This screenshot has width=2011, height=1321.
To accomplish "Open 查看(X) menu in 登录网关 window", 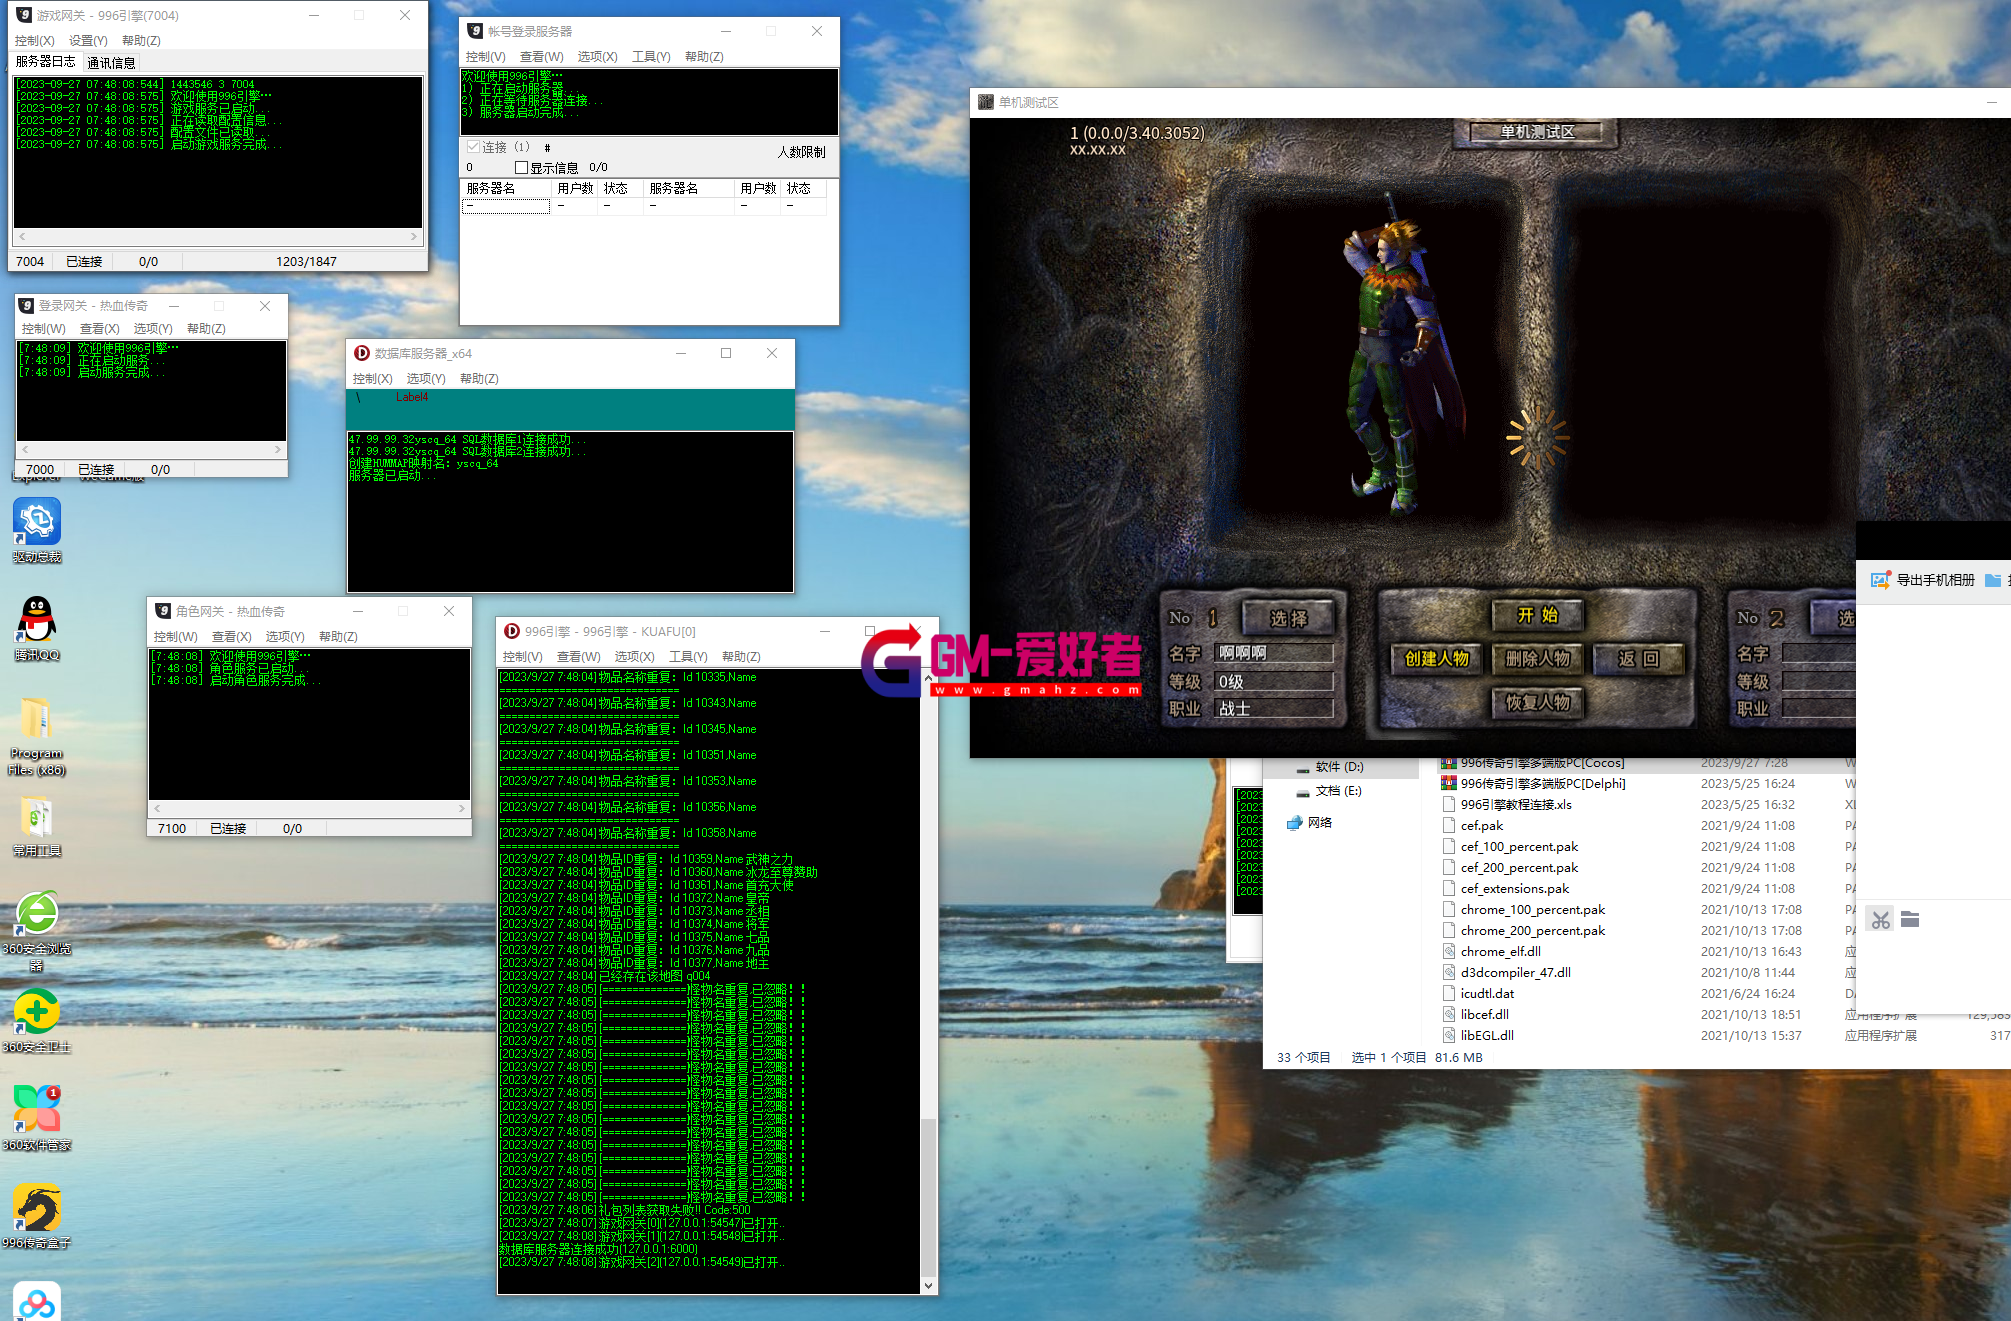I will click(x=99, y=329).
